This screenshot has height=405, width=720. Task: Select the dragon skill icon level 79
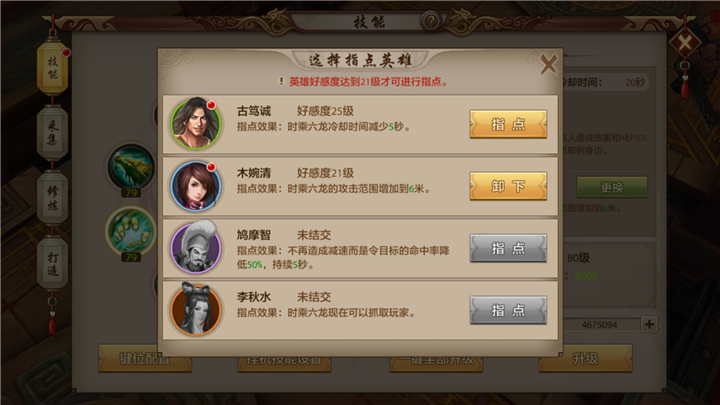[131, 167]
